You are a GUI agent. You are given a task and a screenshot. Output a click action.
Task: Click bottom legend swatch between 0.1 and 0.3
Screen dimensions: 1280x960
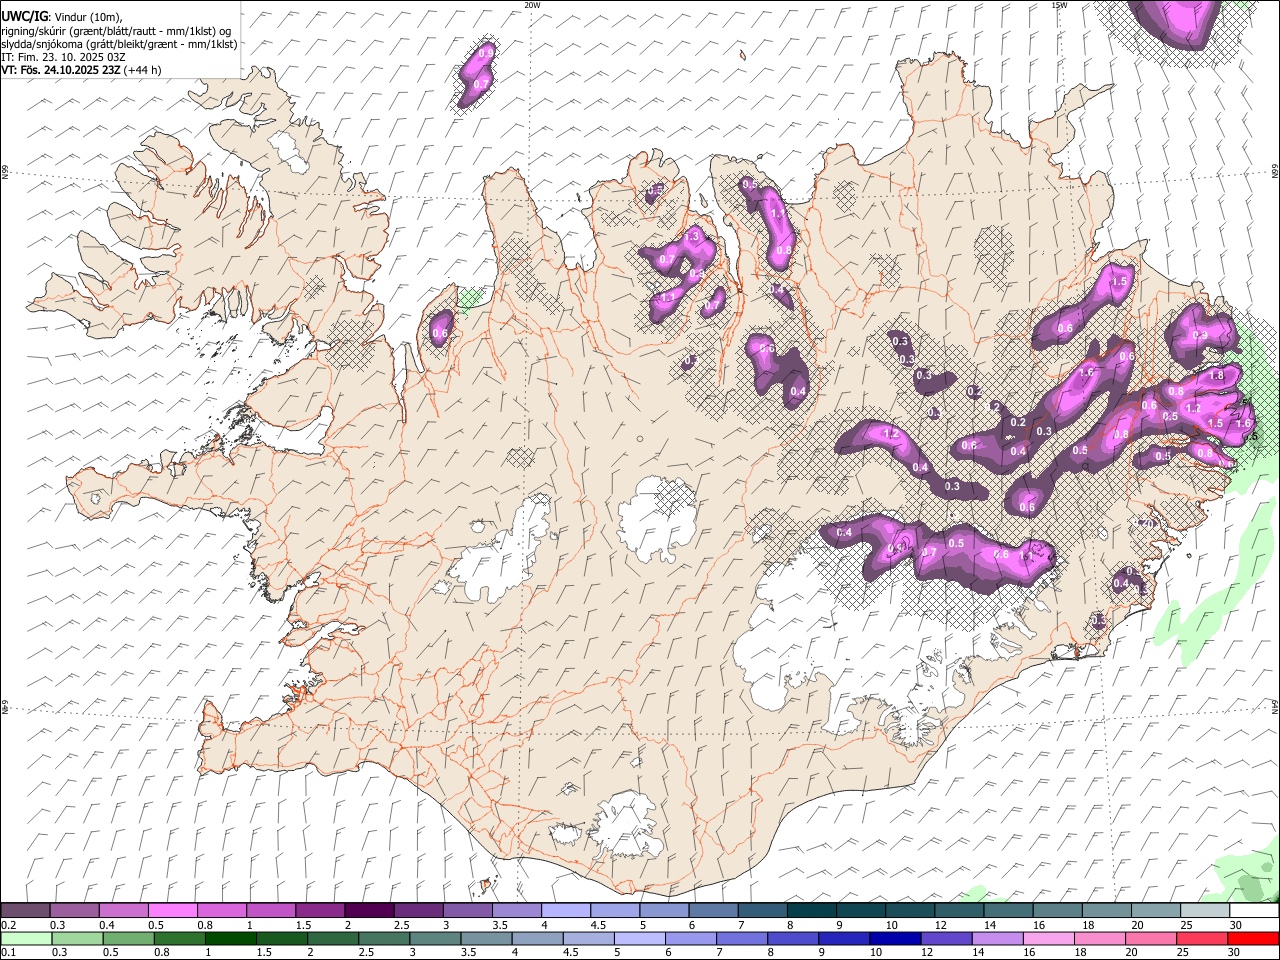pyautogui.click(x=26, y=938)
